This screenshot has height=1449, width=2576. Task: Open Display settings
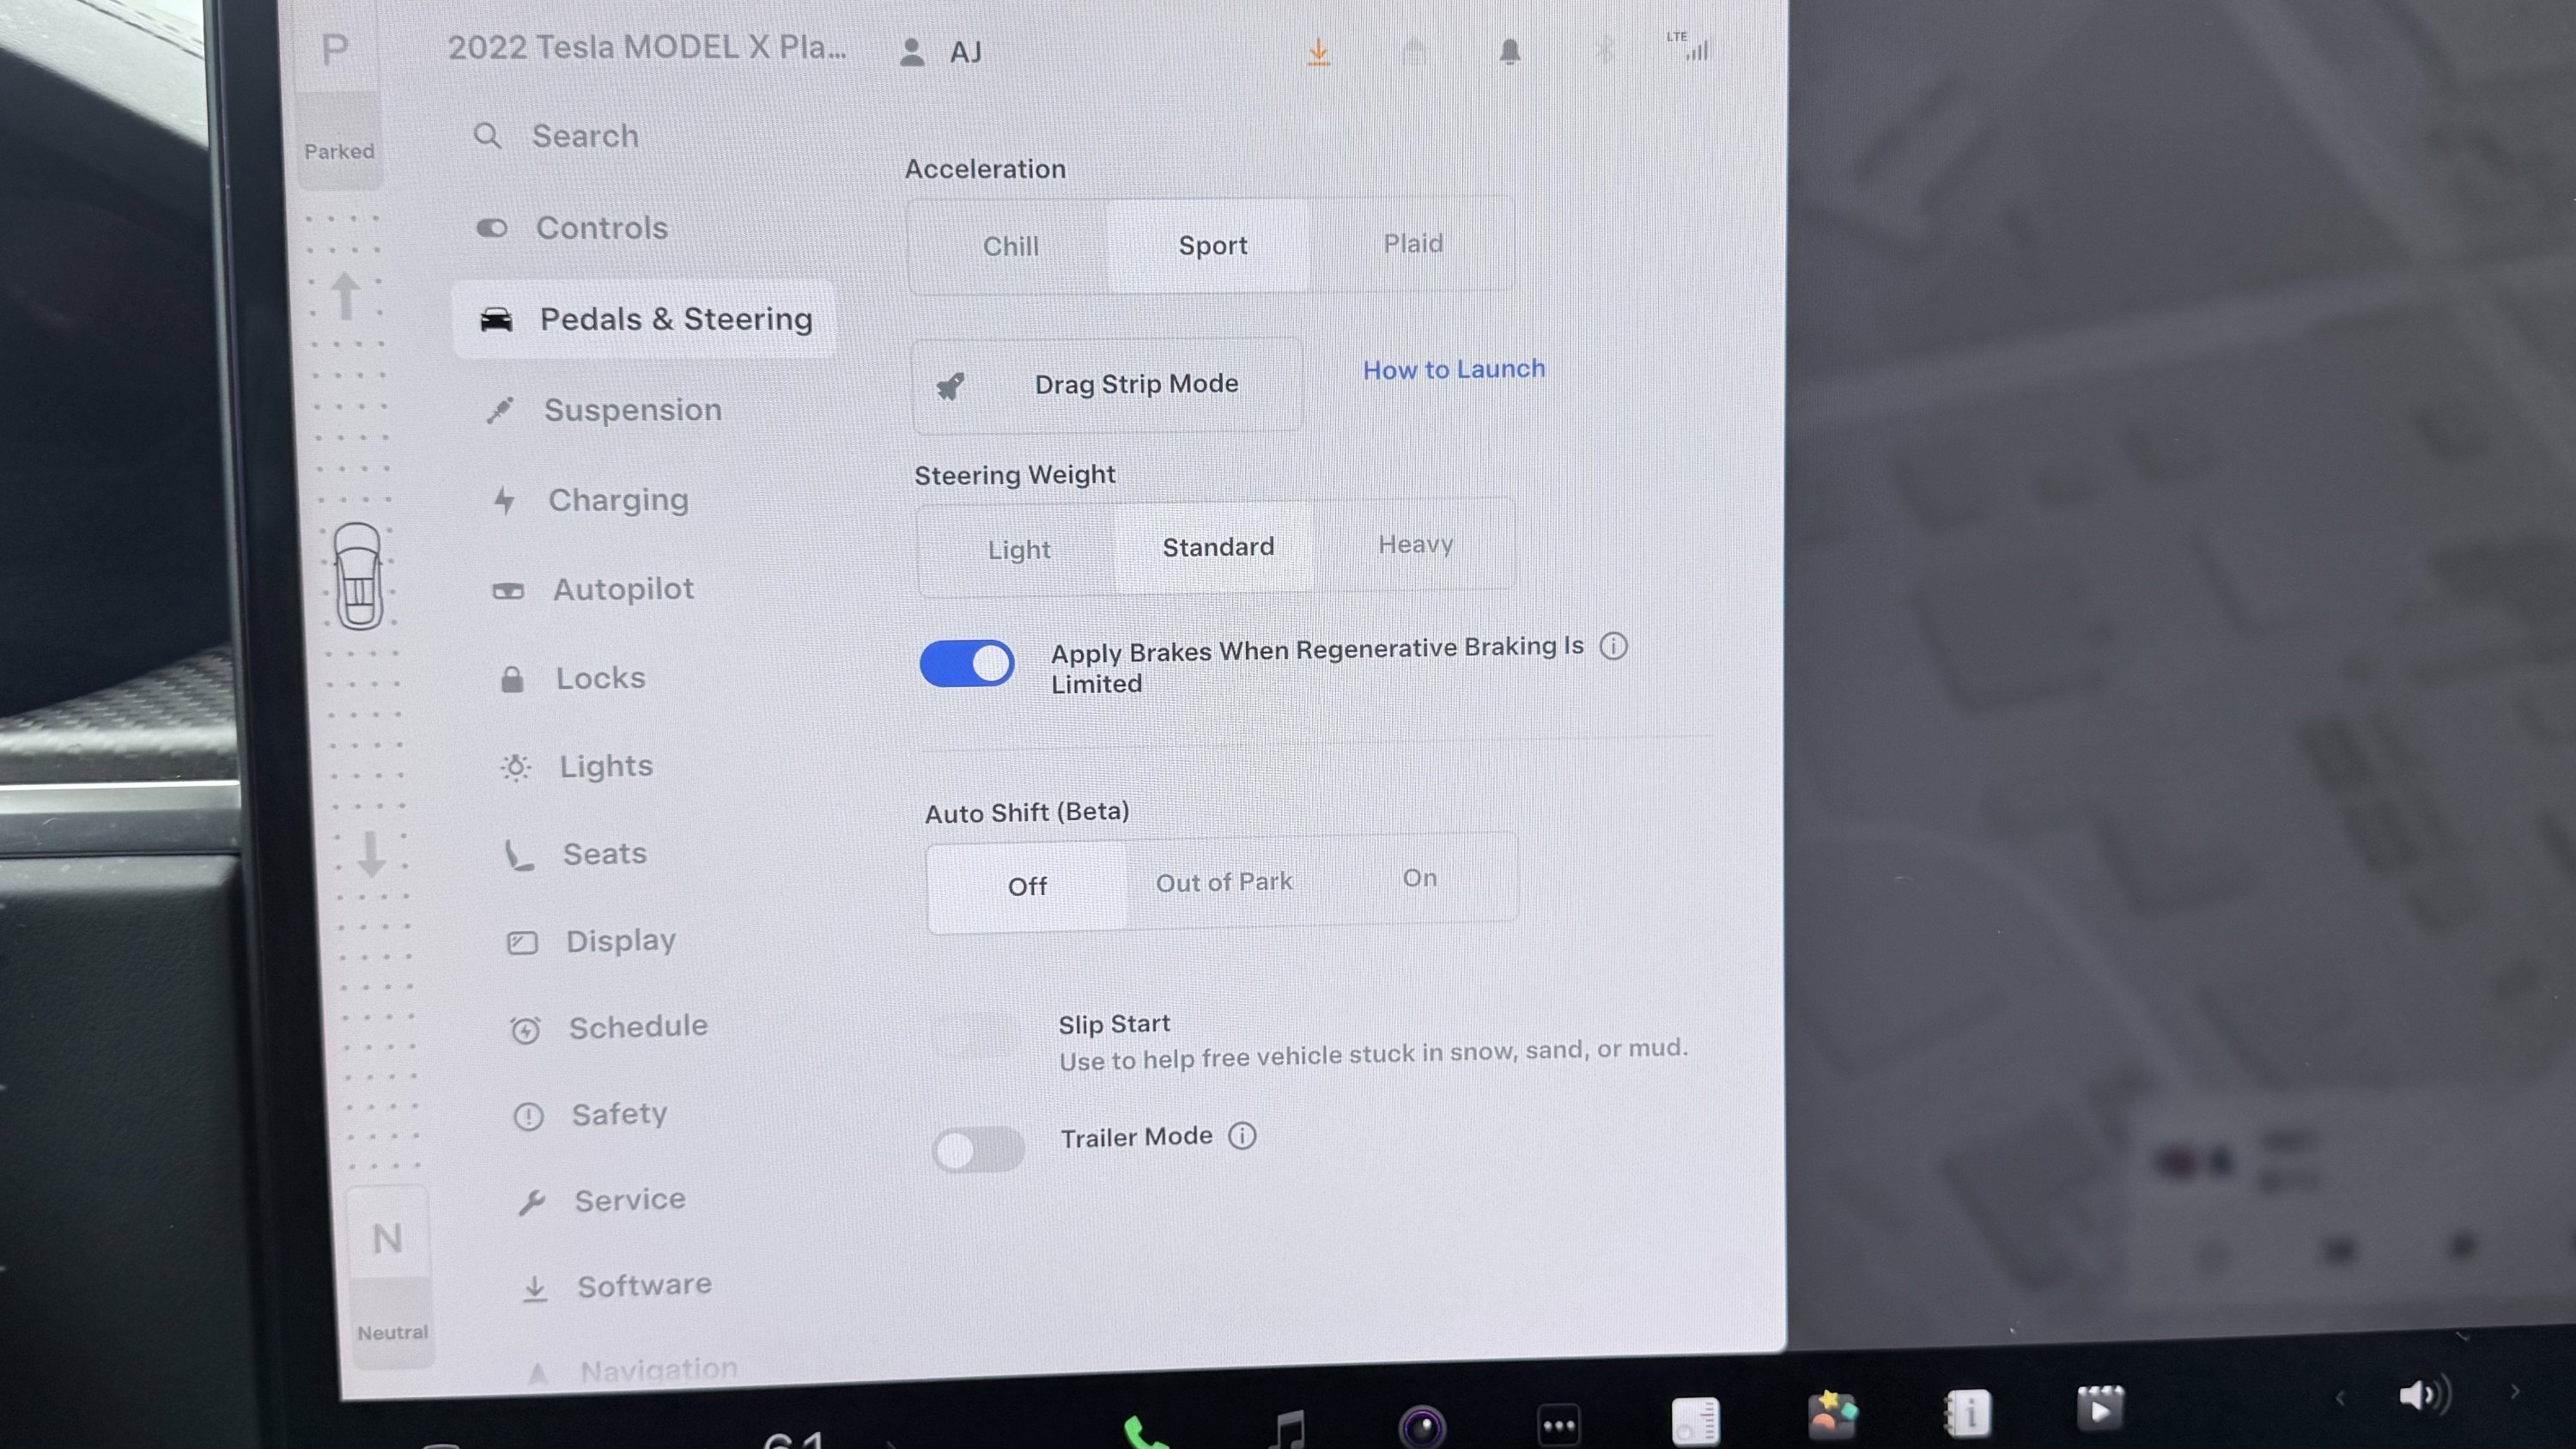point(593,941)
